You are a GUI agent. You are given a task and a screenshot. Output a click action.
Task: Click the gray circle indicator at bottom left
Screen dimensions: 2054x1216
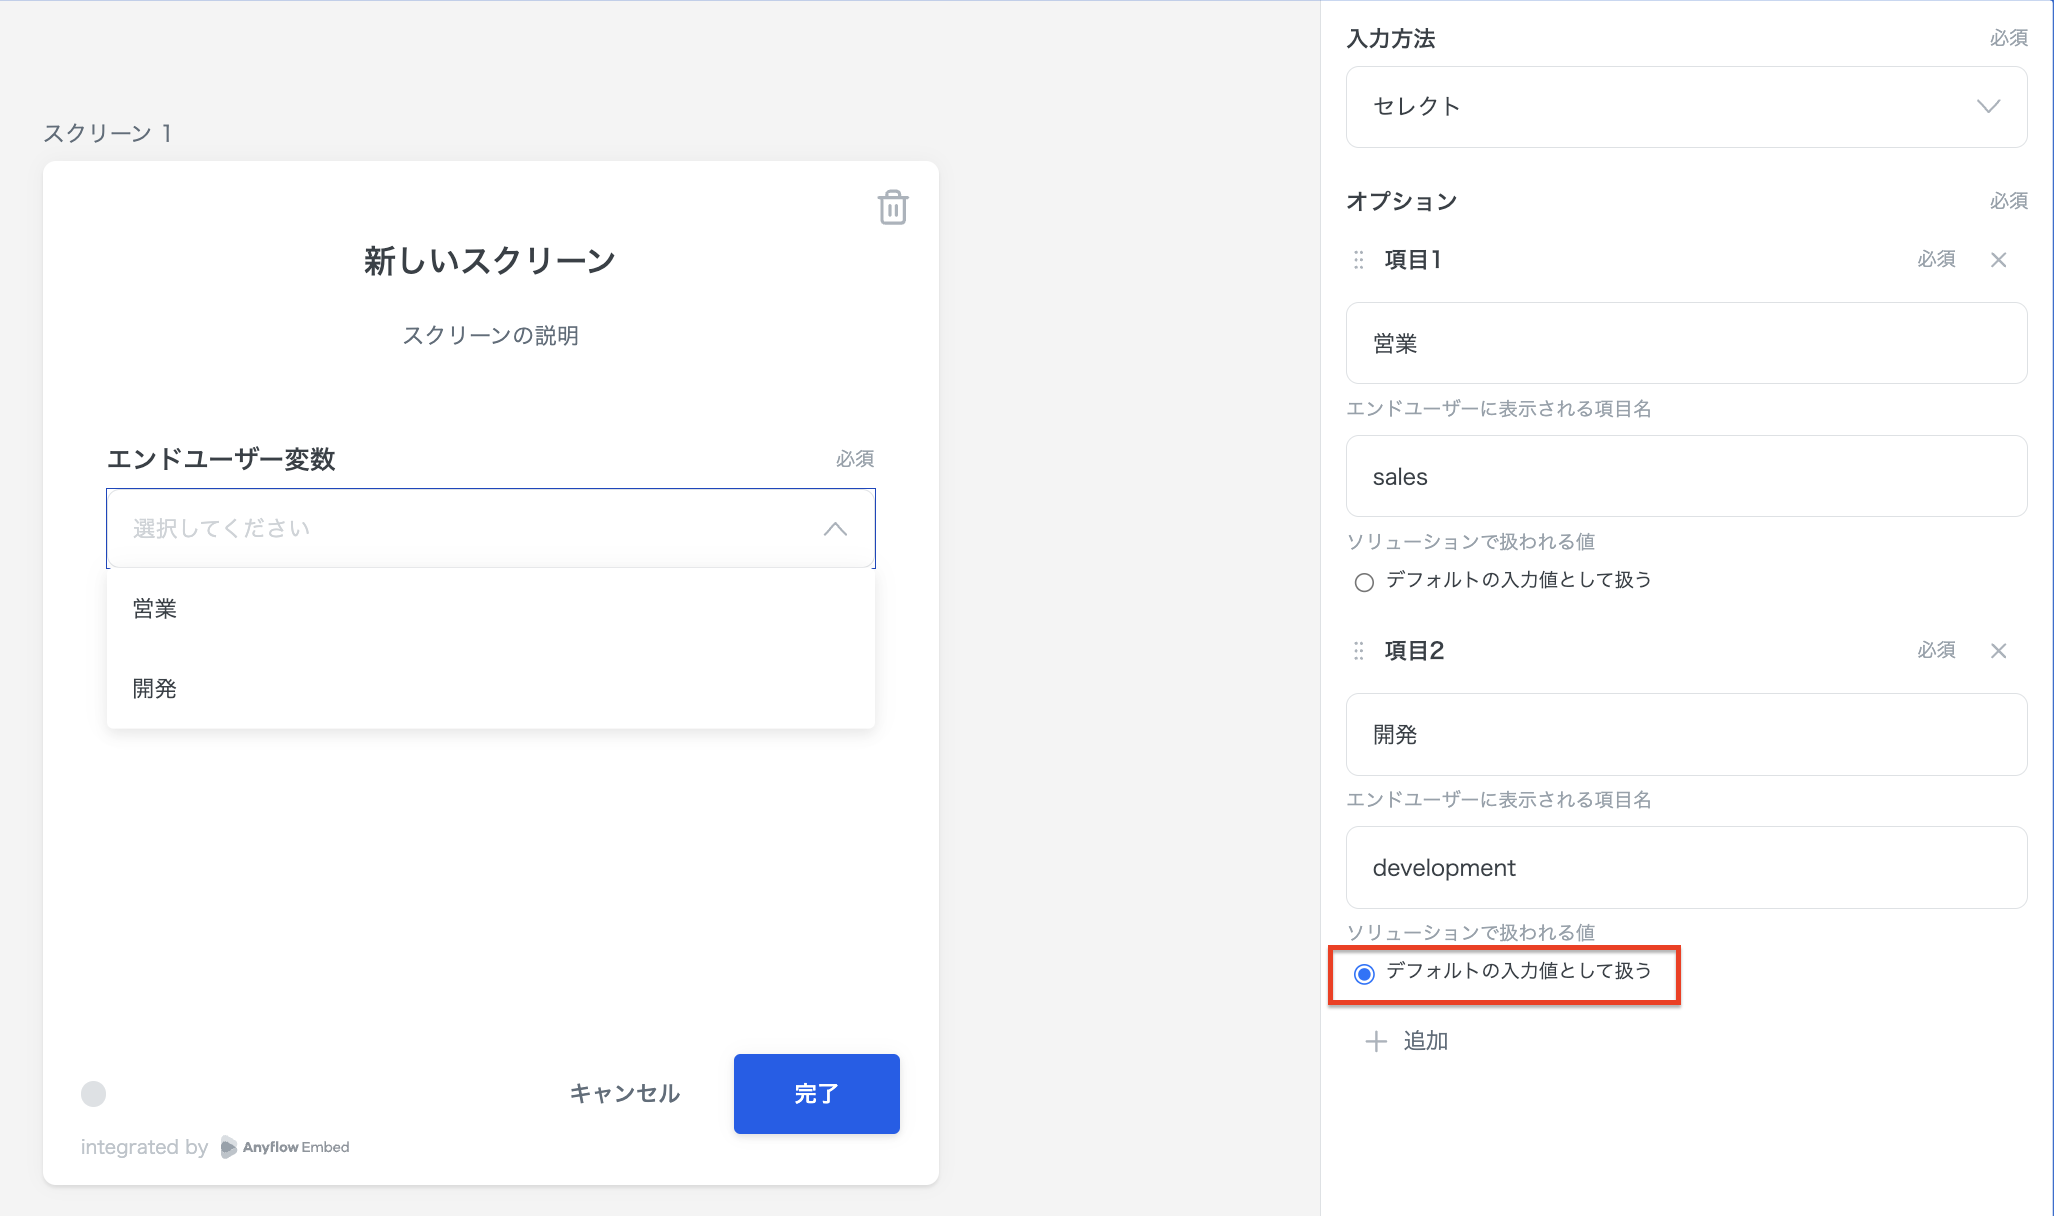tap(94, 1094)
